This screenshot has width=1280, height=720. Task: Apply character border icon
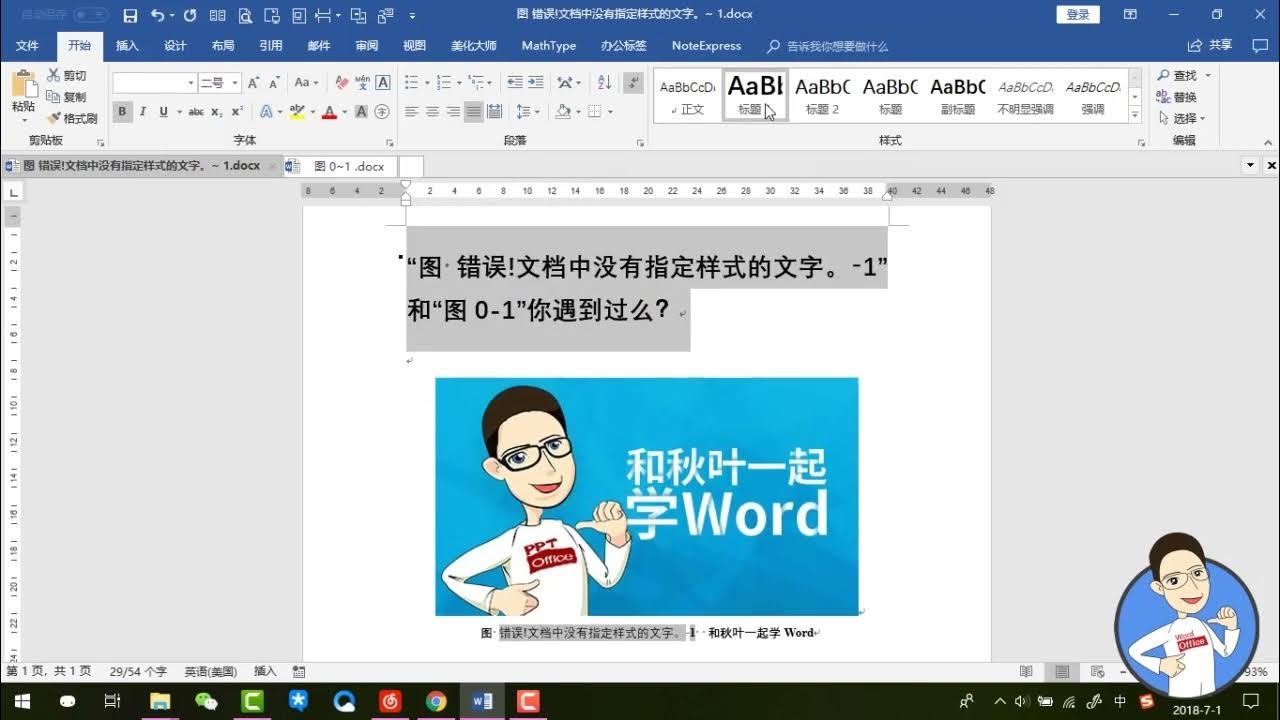click(382, 83)
